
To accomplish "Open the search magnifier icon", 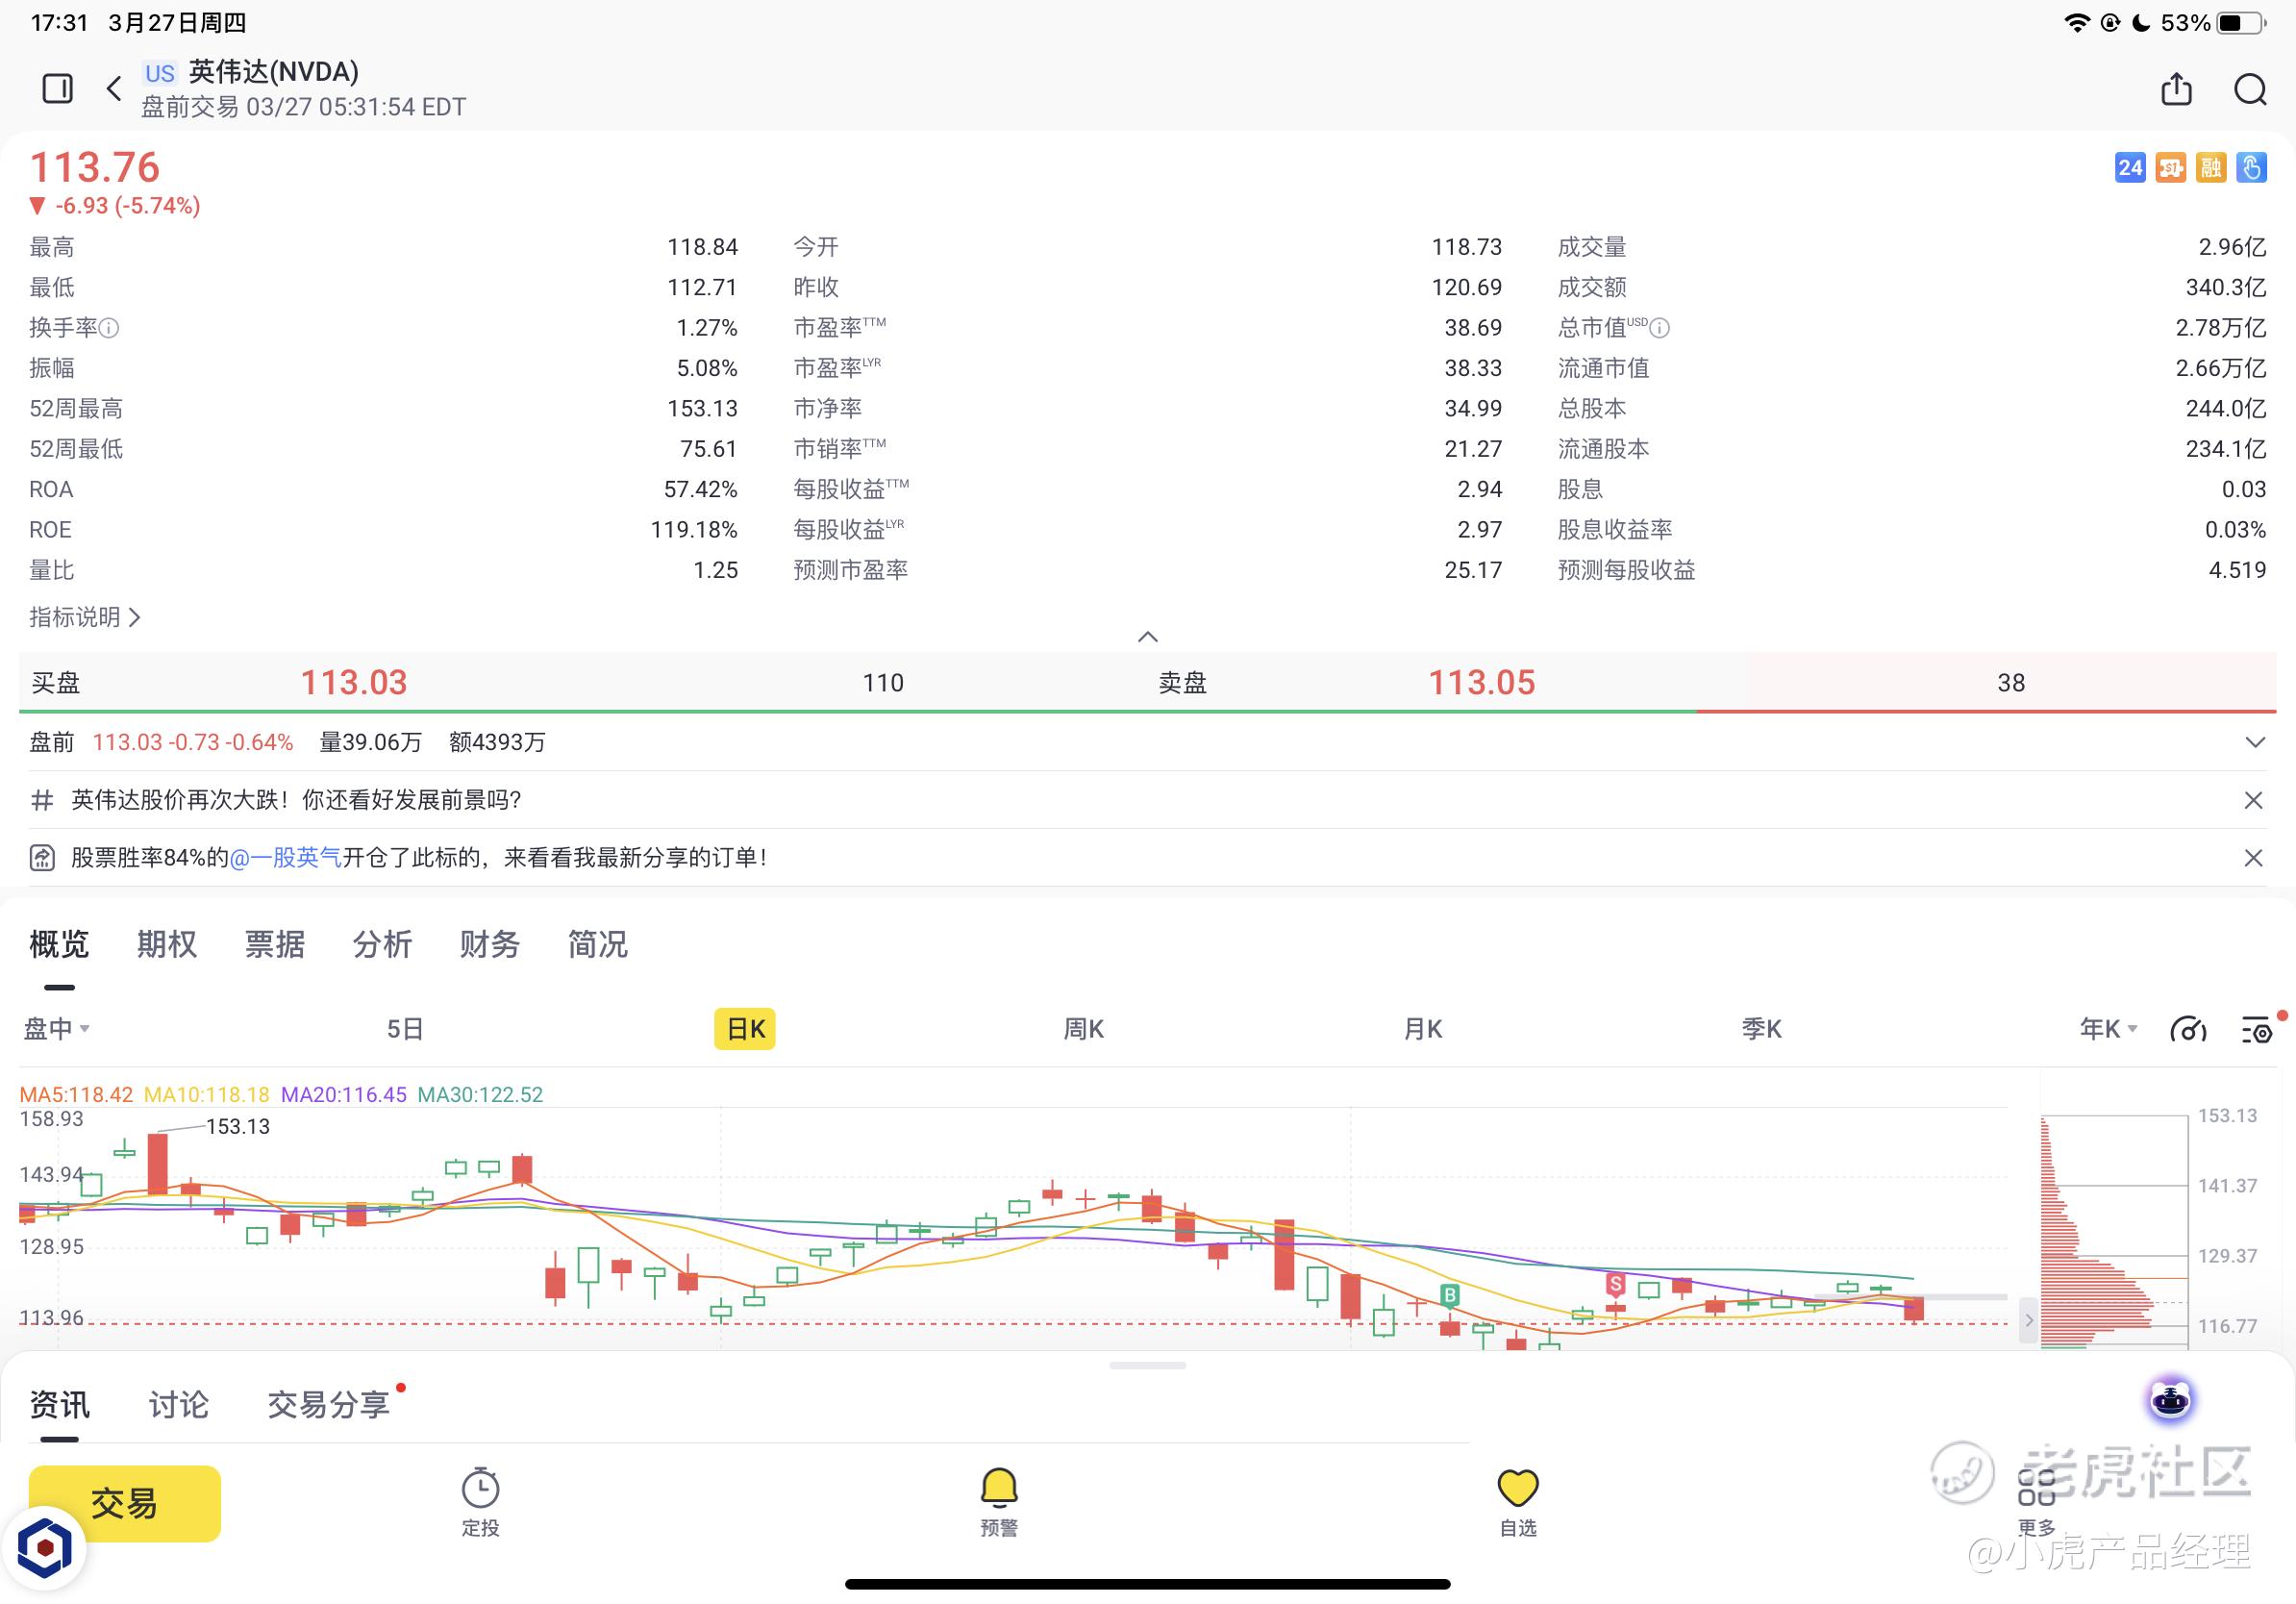I will click(2250, 89).
